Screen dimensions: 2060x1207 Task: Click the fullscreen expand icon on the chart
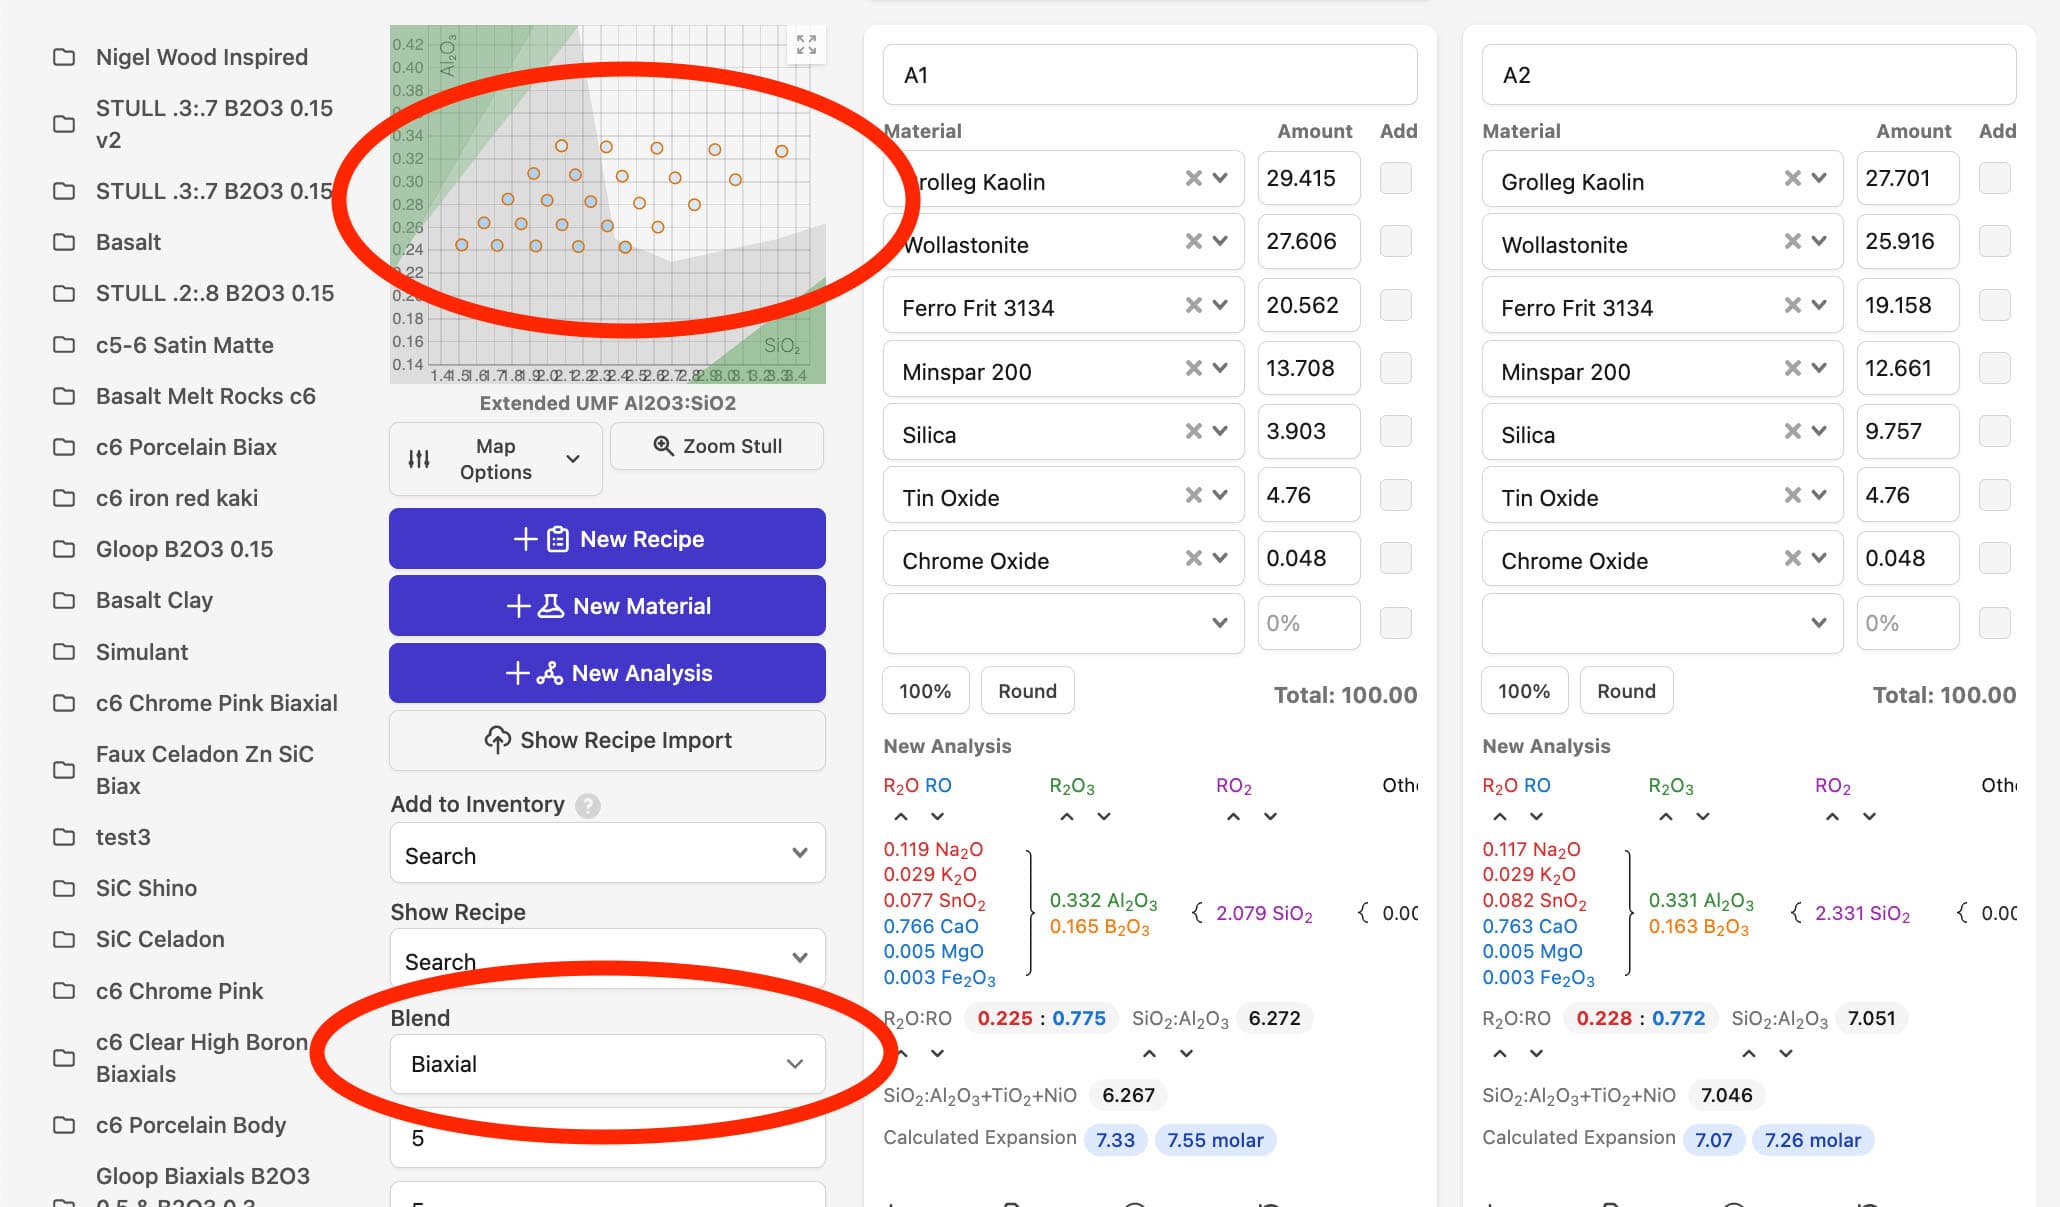click(x=806, y=44)
